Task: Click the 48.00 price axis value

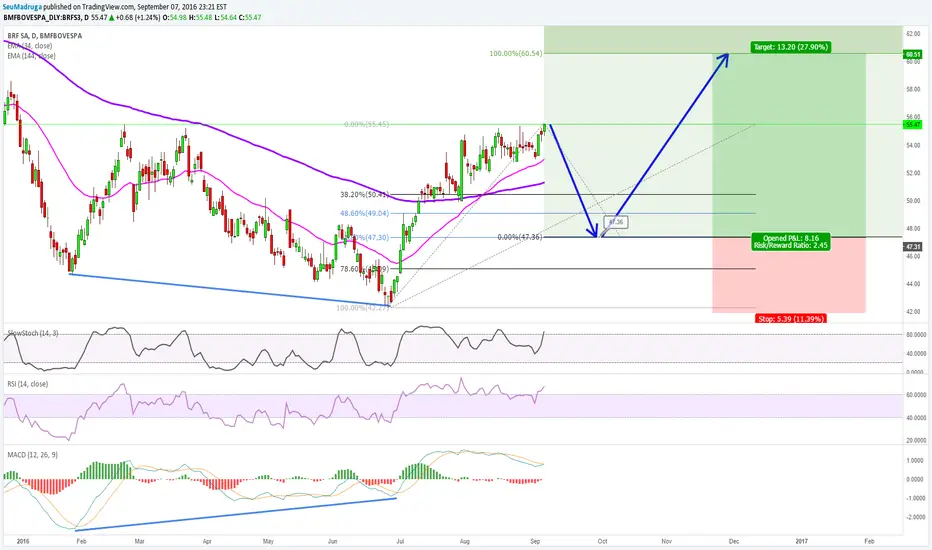Action: (913, 228)
